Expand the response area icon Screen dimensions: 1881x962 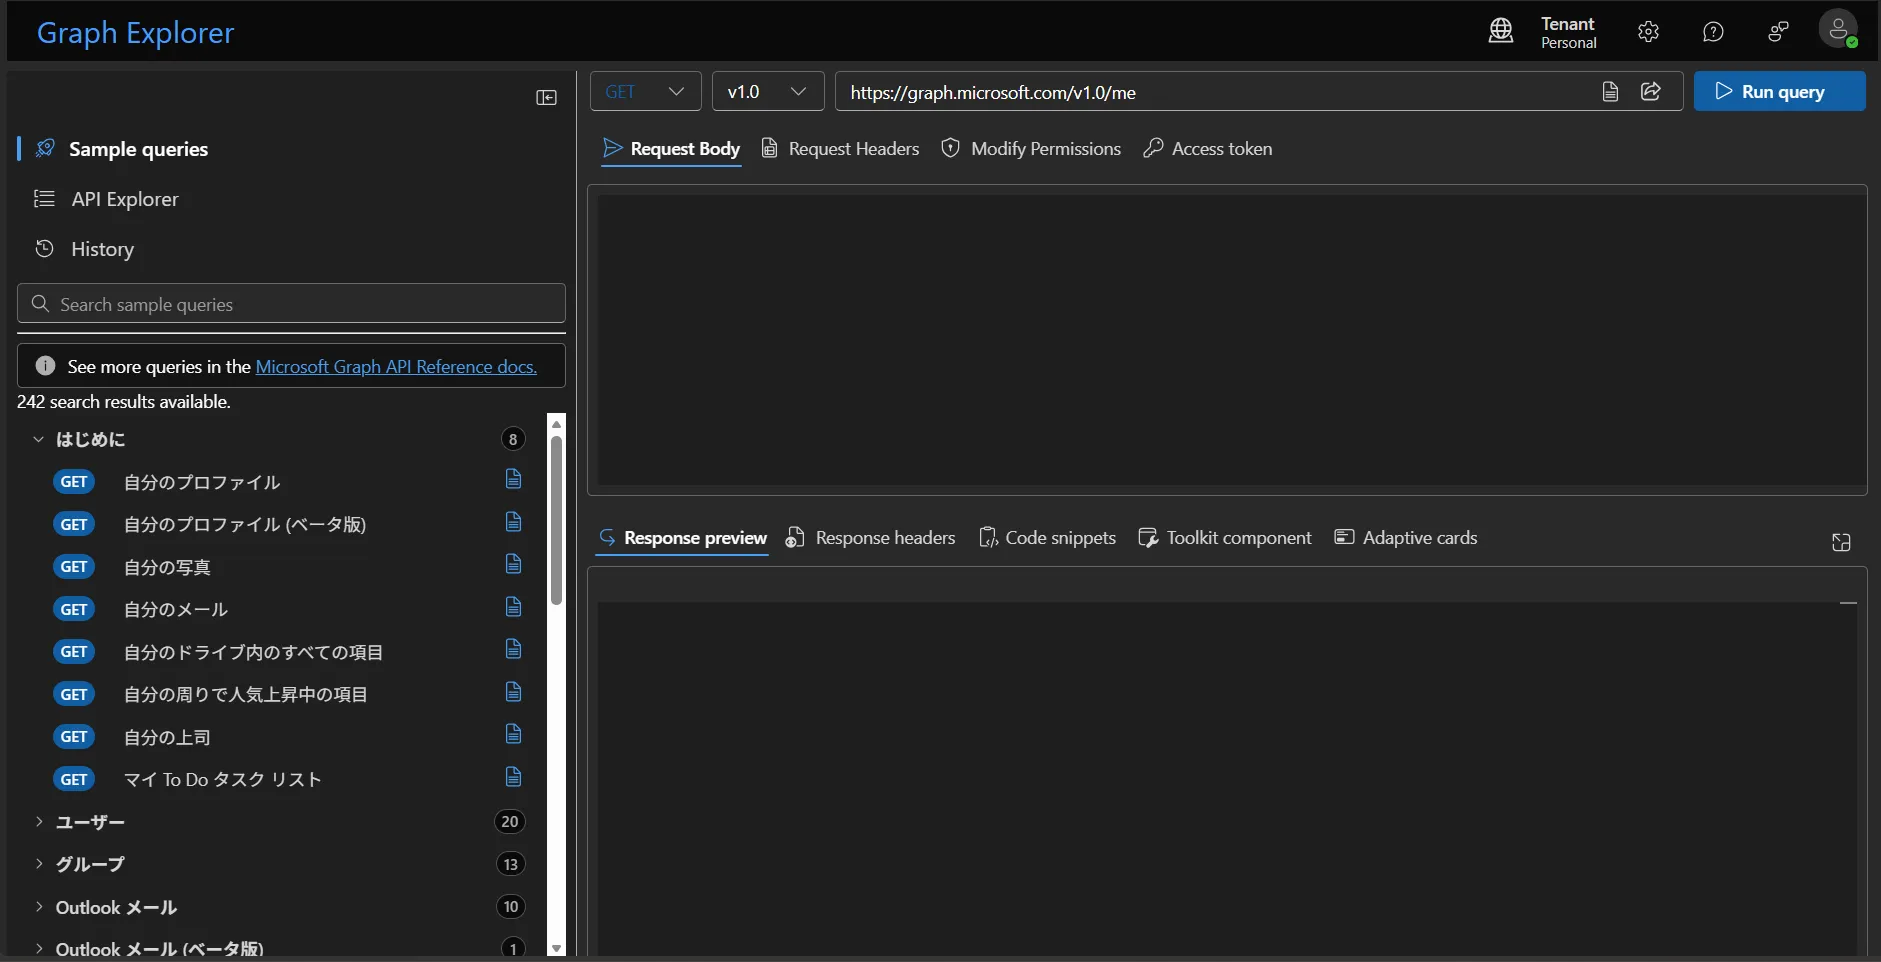point(1841,542)
